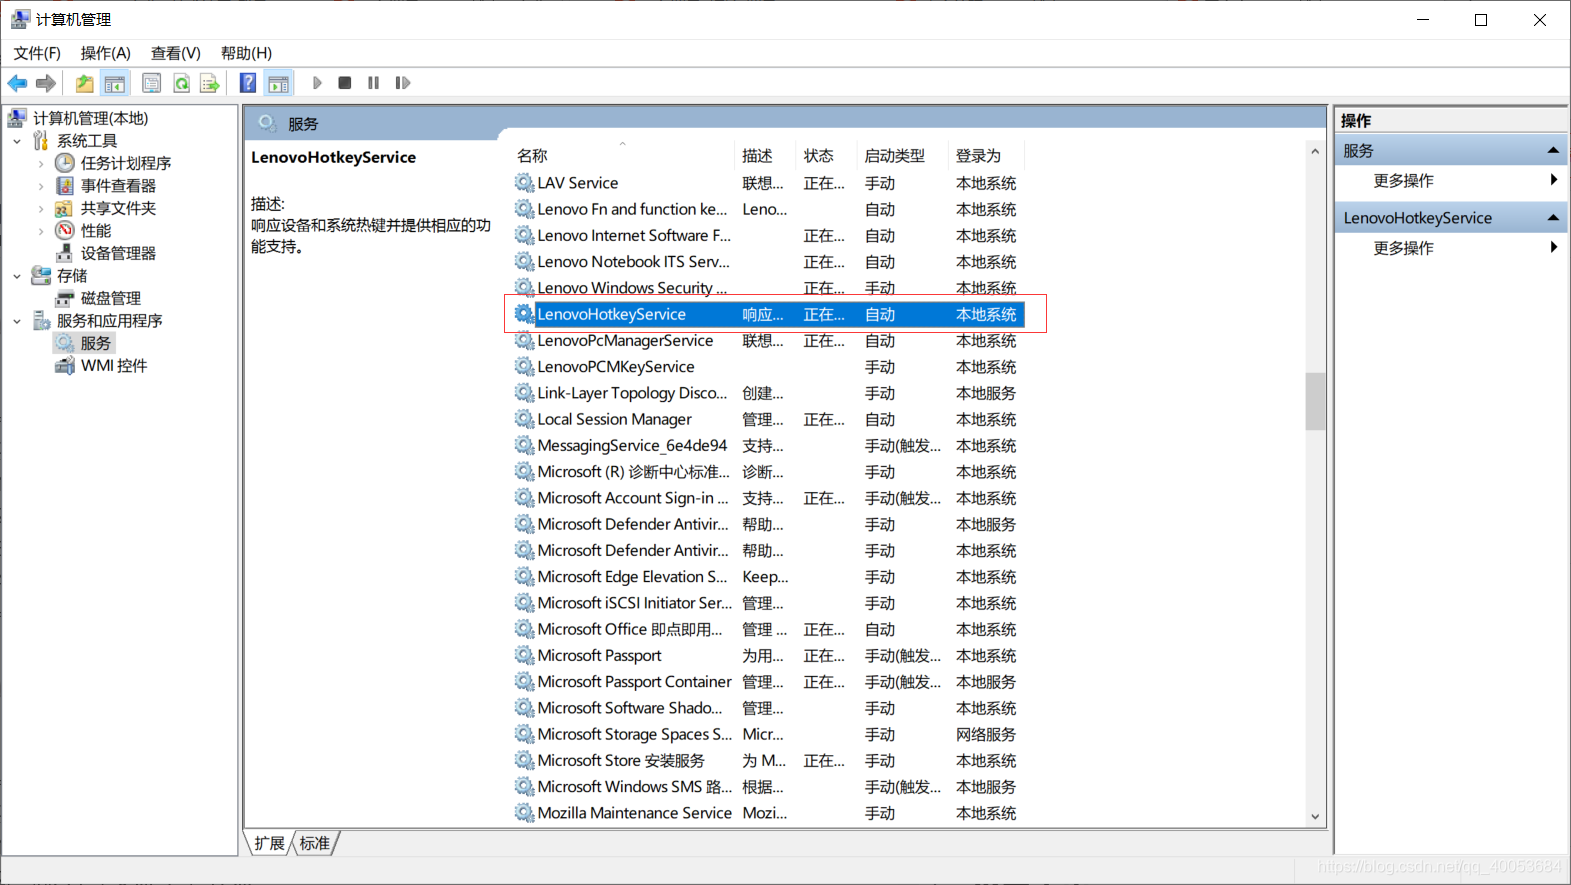Click the Export list toolbar icon
The width and height of the screenshot is (1571, 885).
(209, 83)
